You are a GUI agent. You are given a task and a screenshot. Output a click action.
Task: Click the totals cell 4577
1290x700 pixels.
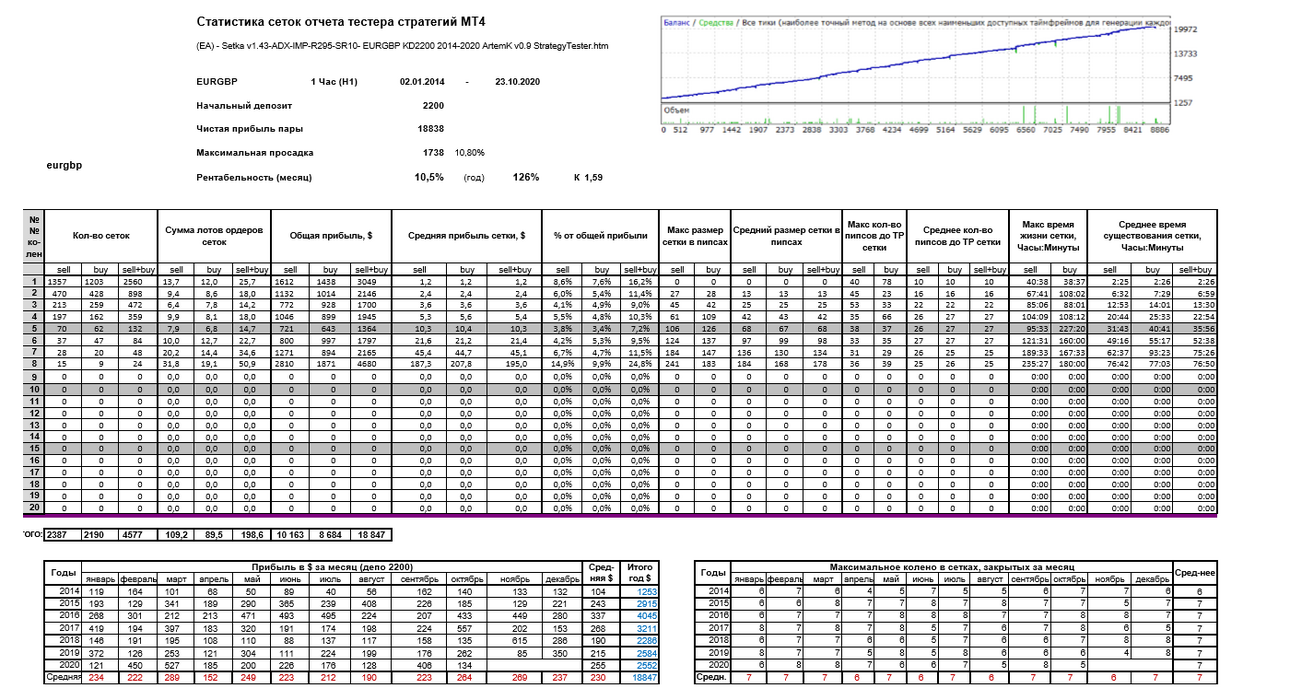137,535
